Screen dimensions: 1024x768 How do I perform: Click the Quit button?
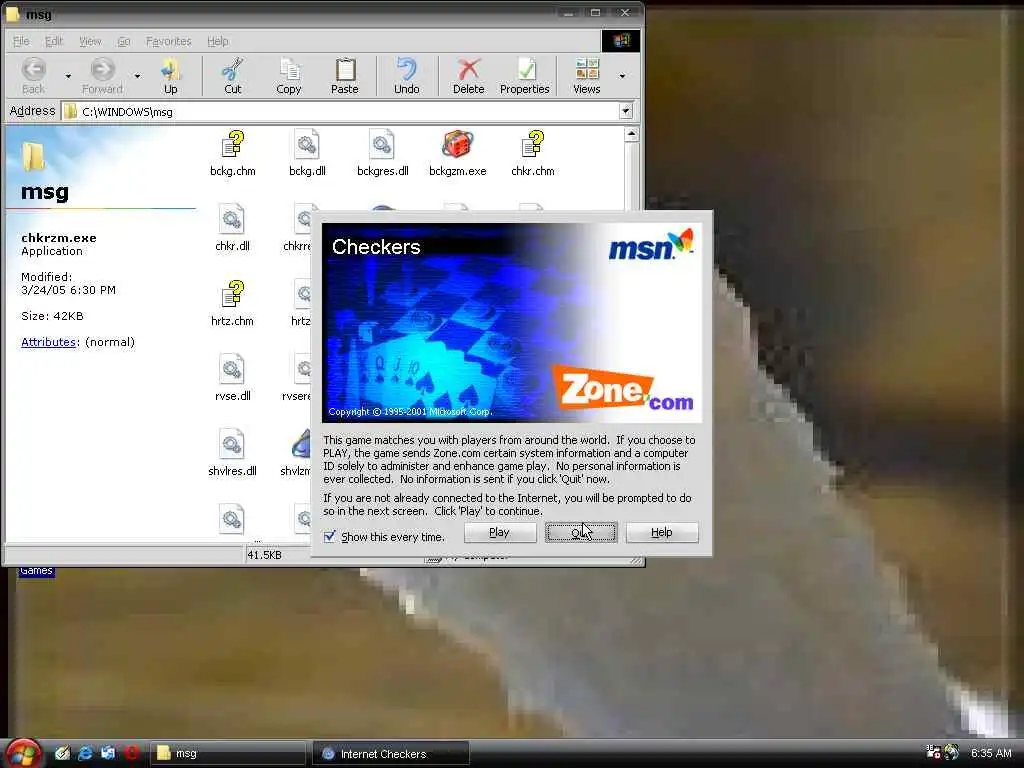click(x=581, y=532)
